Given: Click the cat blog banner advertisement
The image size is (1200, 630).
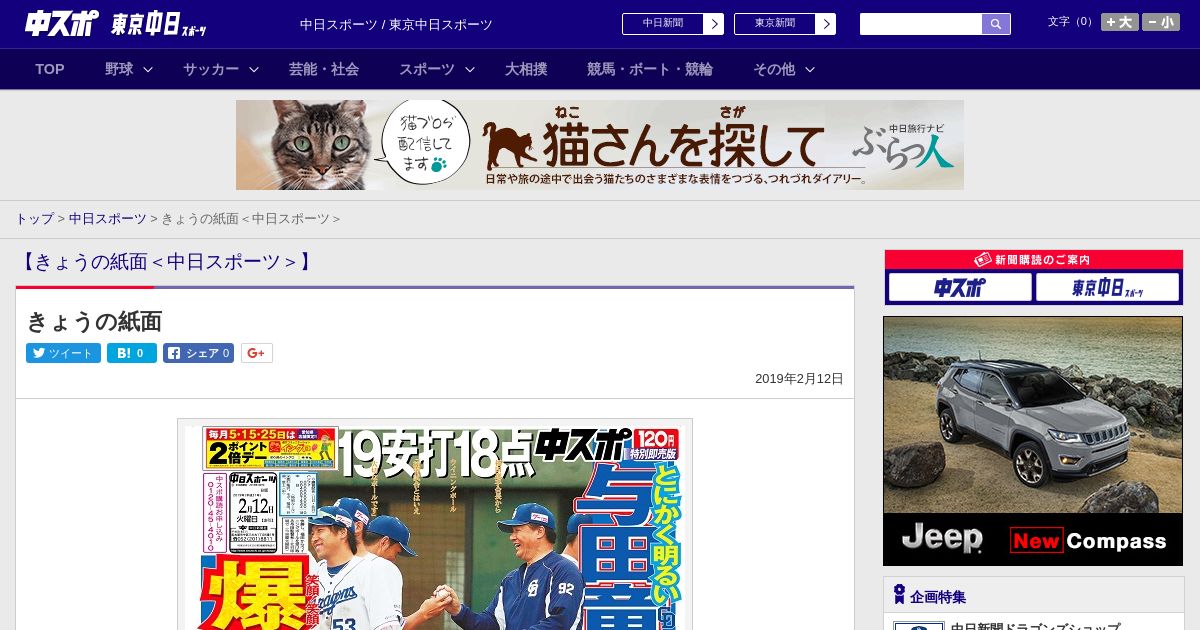Looking at the screenshot, I should coord(600,145).
